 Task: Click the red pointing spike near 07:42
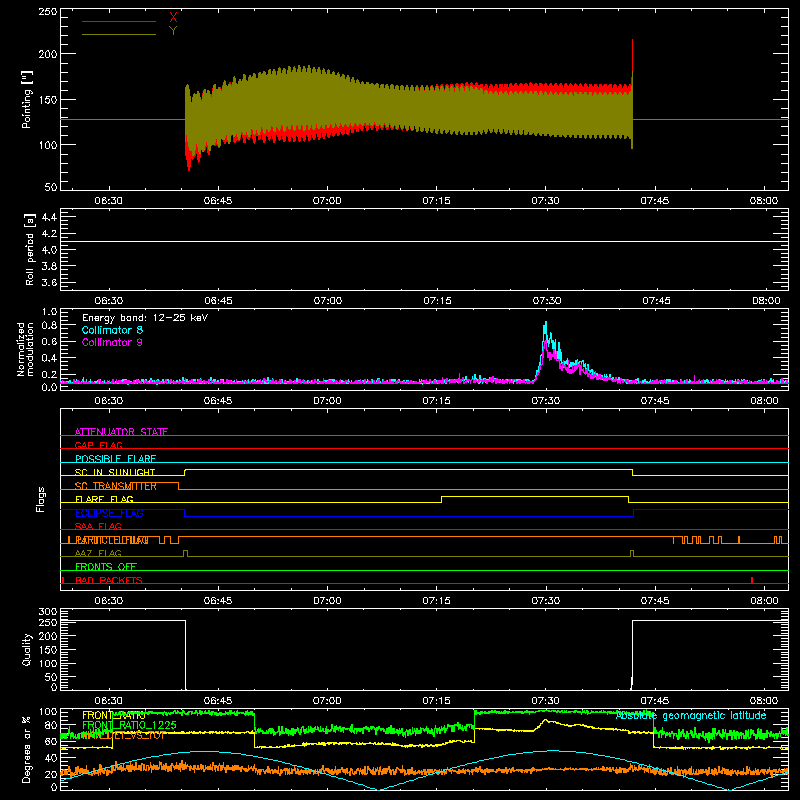633,57
